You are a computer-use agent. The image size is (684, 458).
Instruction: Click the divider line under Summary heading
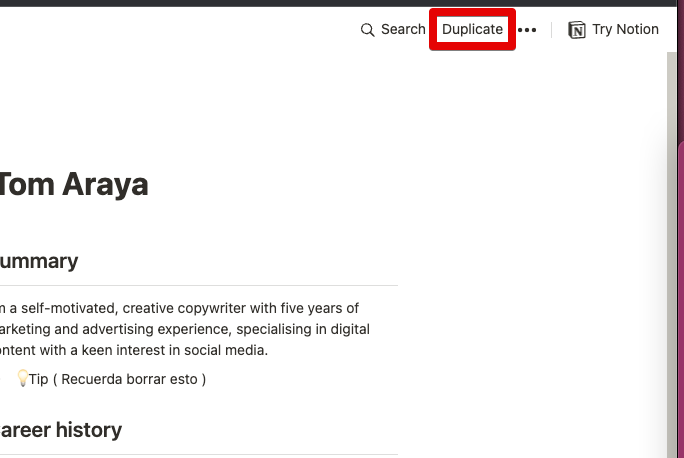pyautogui.click(x=199, y=286)
